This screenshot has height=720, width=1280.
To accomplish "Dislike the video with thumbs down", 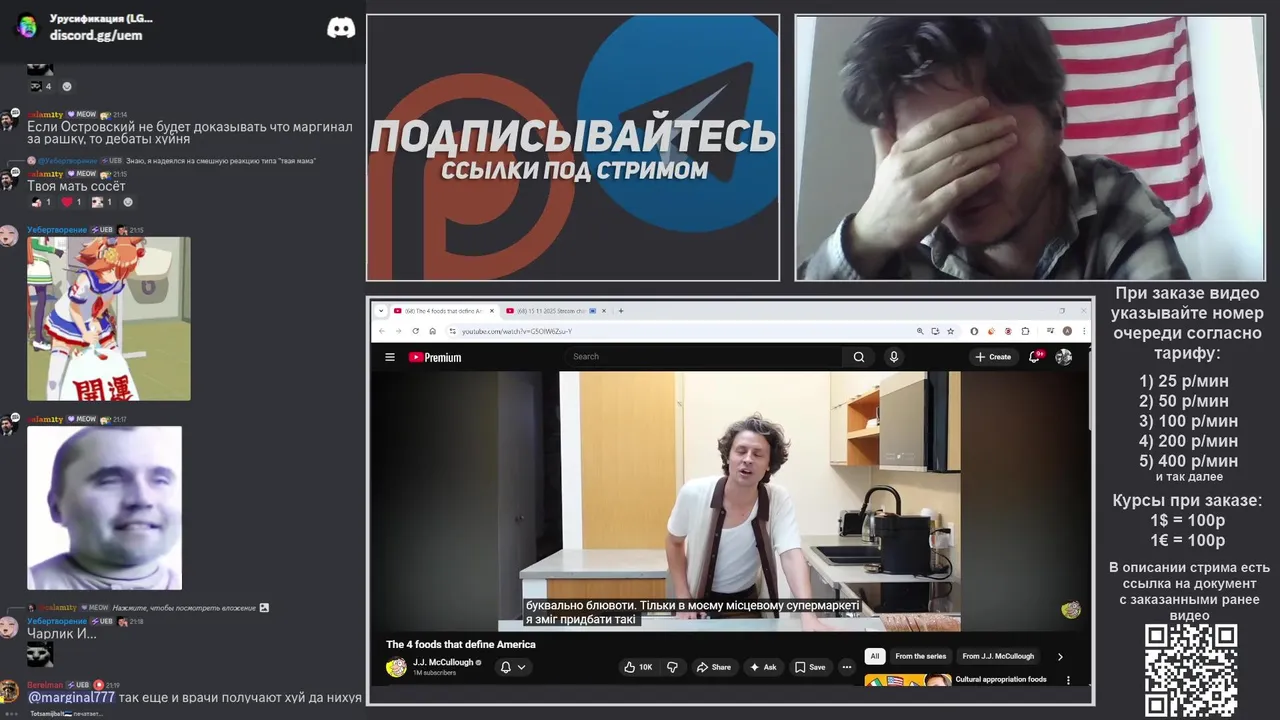I will [672, 667].
